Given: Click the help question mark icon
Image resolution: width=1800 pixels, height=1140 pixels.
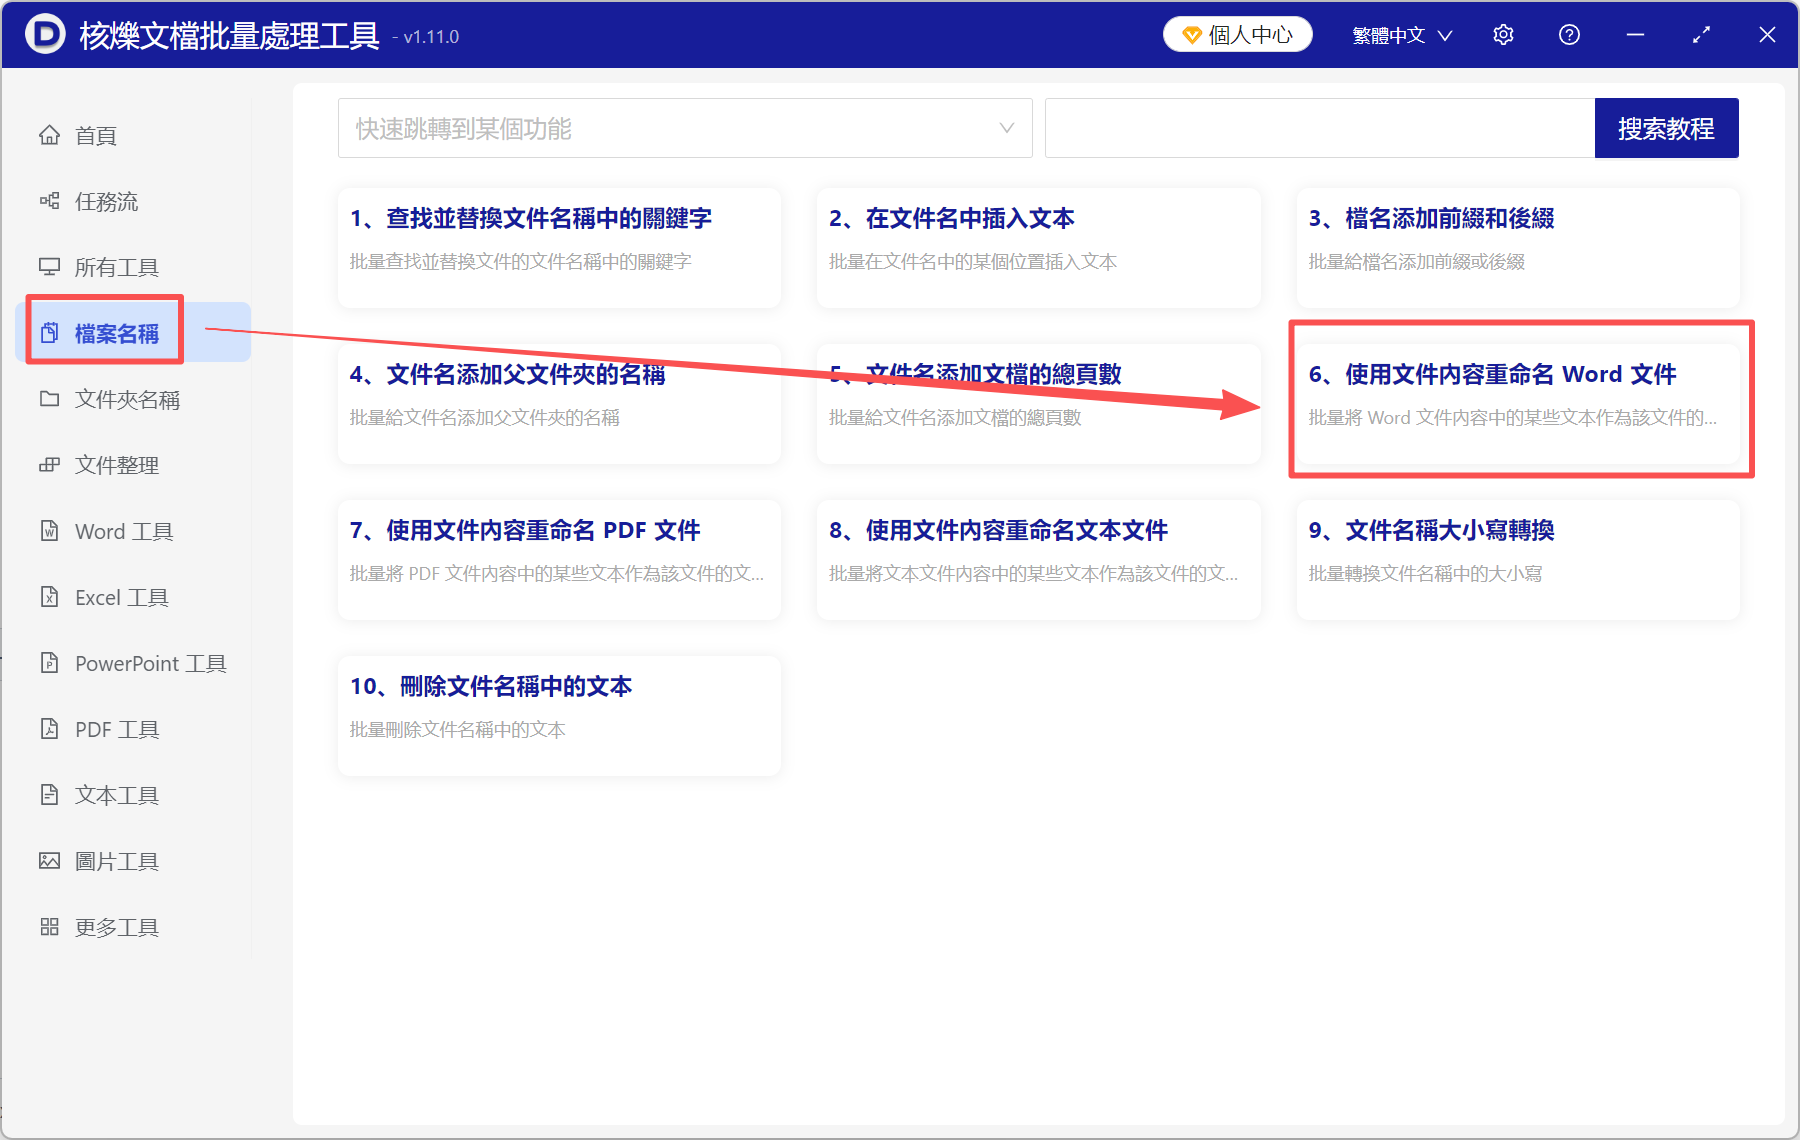Looking at the screenshot, I should click(x=1569, y=34).
